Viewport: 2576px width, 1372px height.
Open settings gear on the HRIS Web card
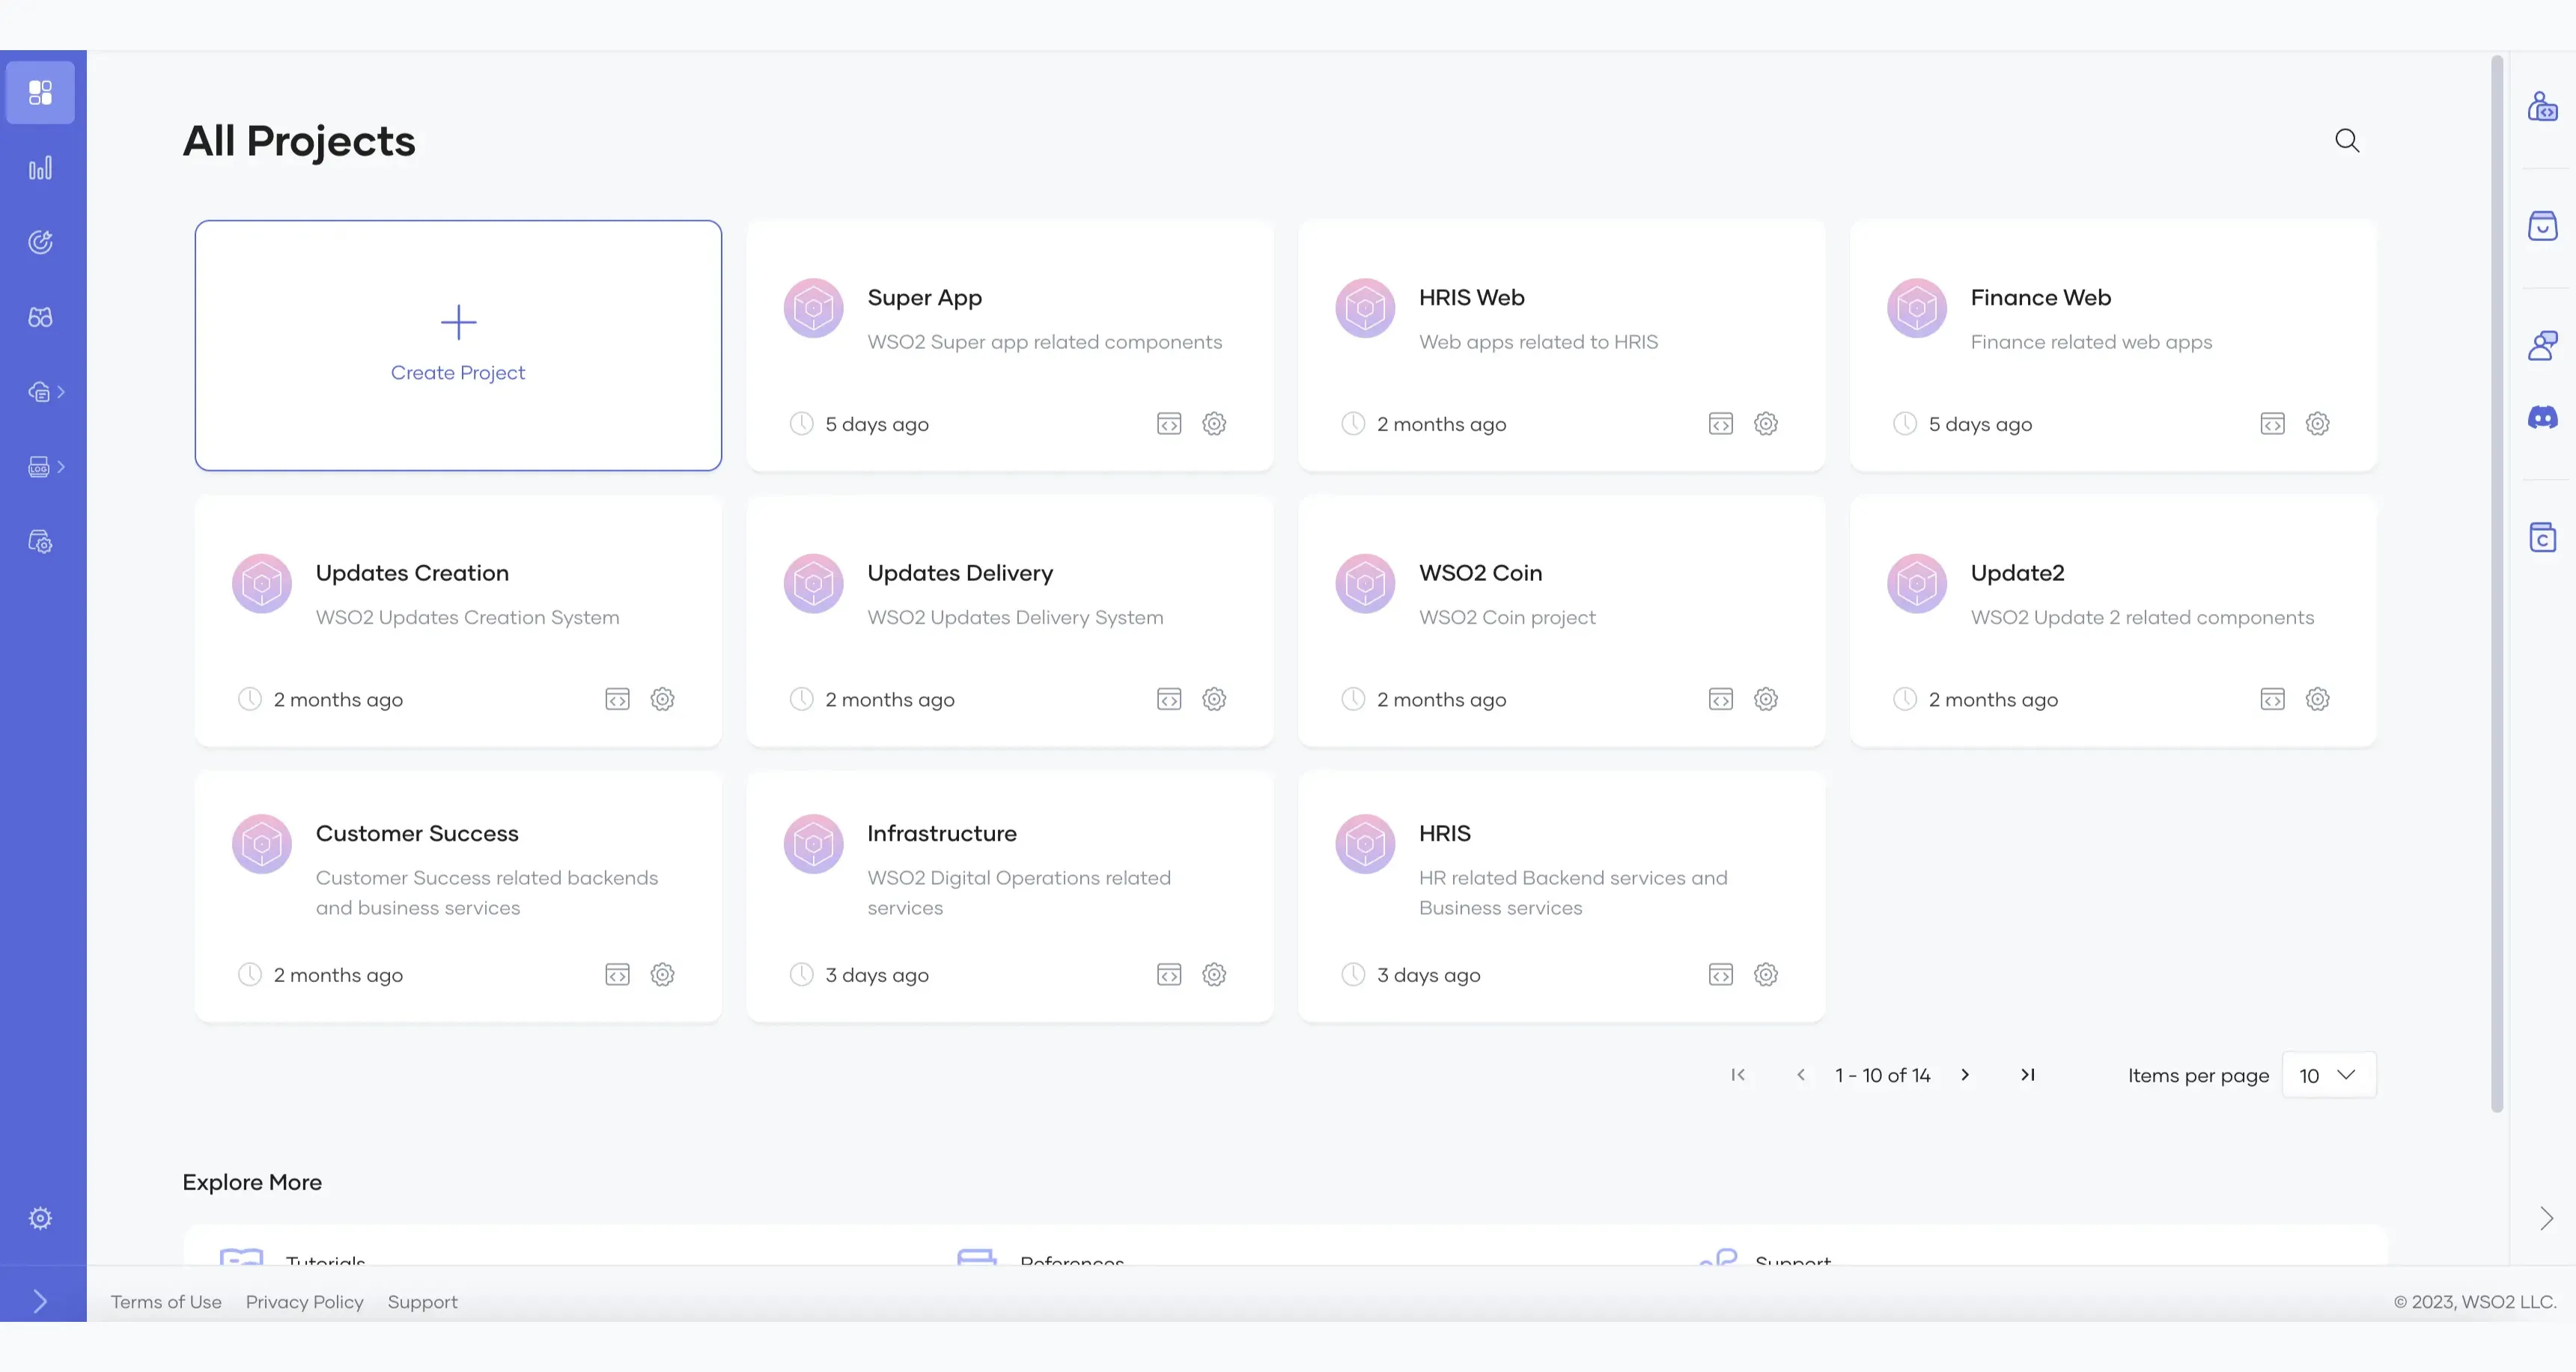pyautogui.click(x=1765, y=423)
